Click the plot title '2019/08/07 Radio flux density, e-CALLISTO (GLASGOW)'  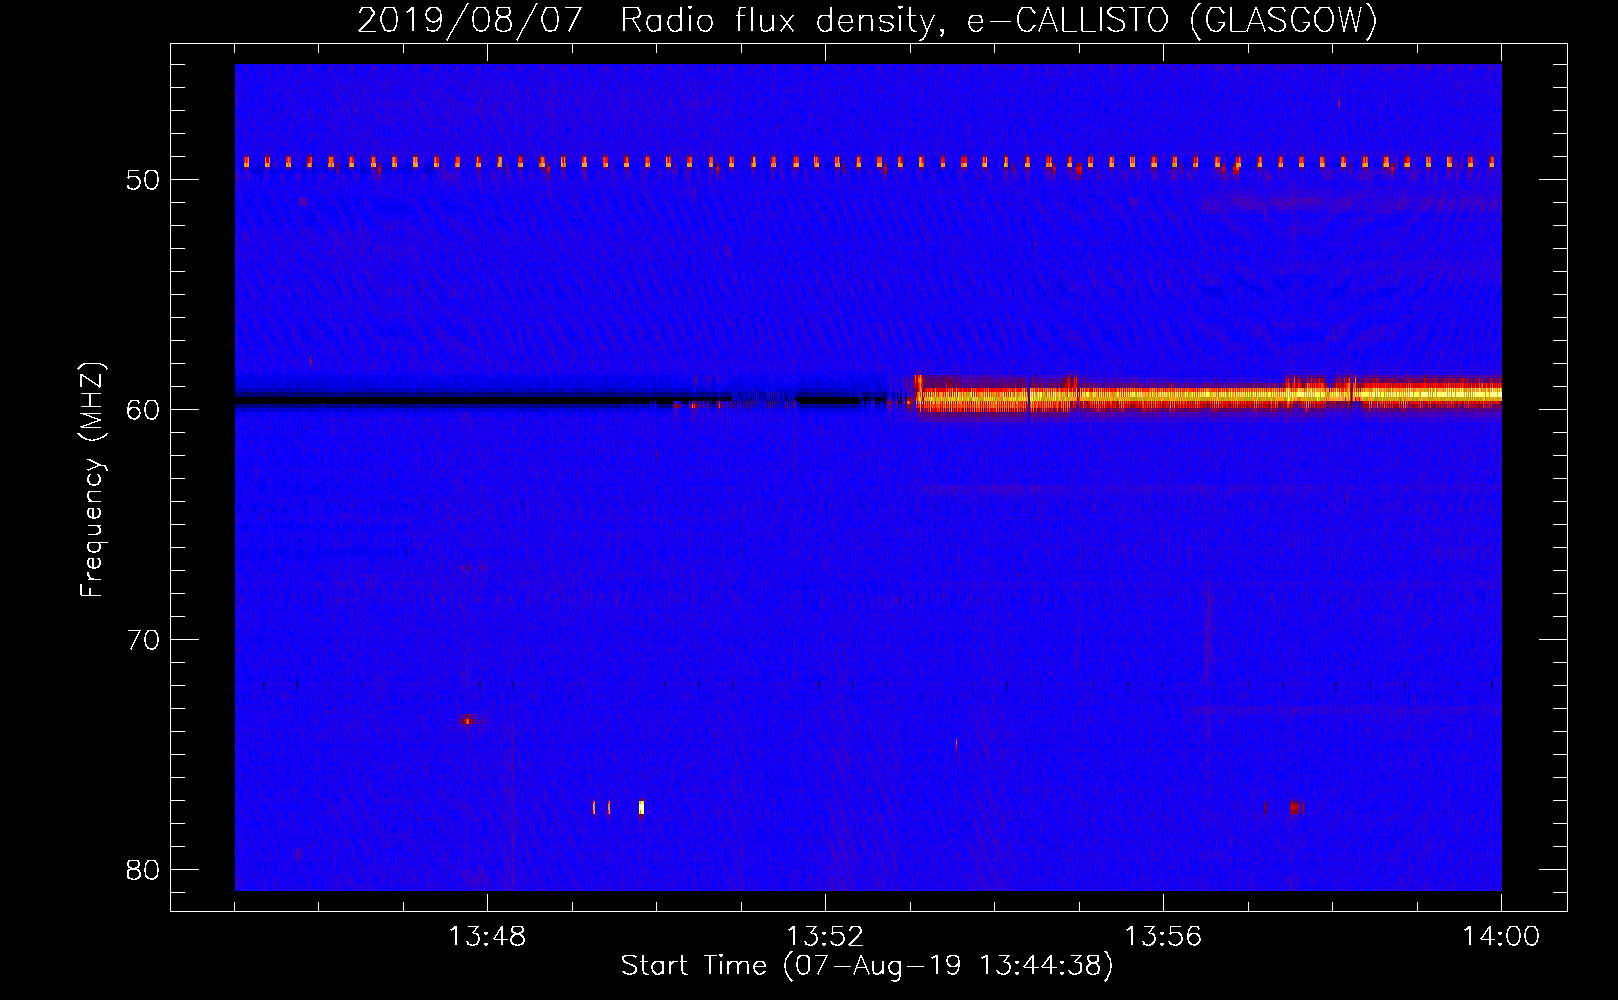coord(867,20)
